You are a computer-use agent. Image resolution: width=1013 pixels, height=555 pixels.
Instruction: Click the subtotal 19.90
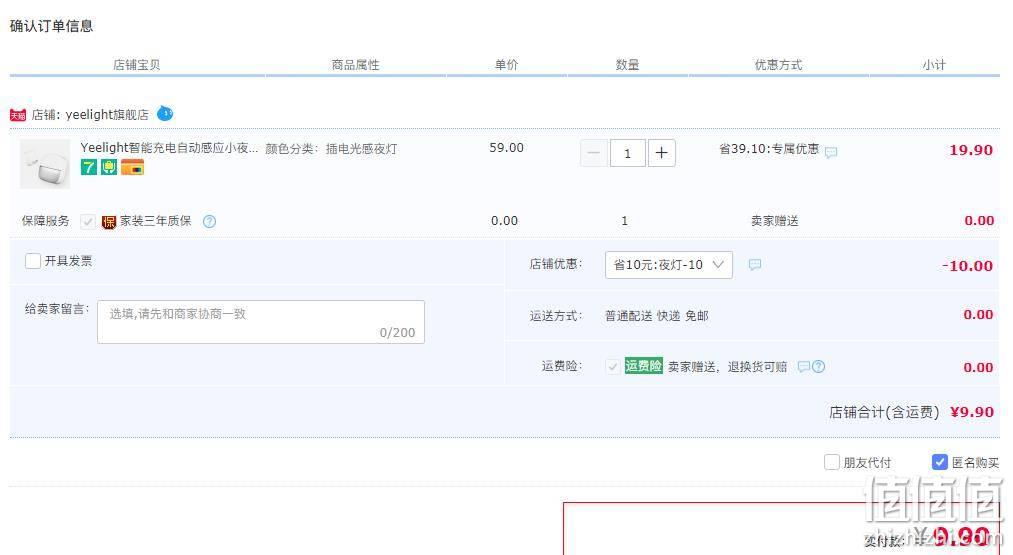pos(971,151)
